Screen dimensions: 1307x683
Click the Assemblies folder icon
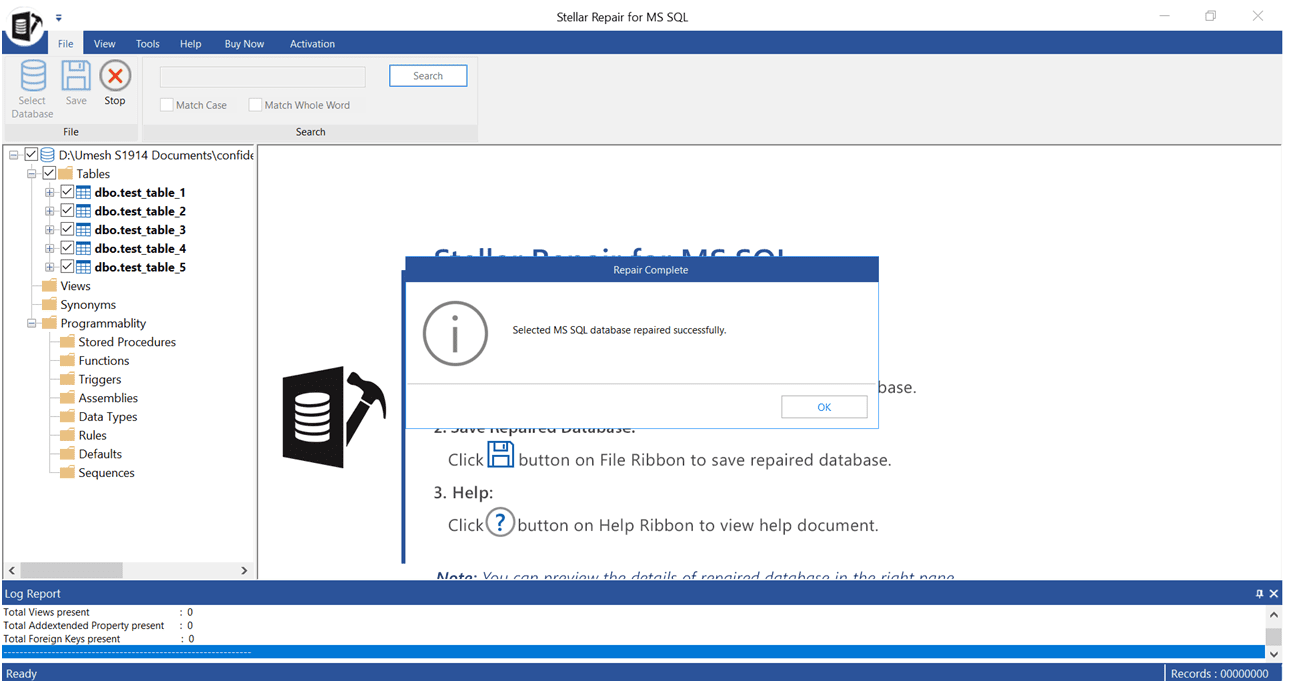point(67,398)
